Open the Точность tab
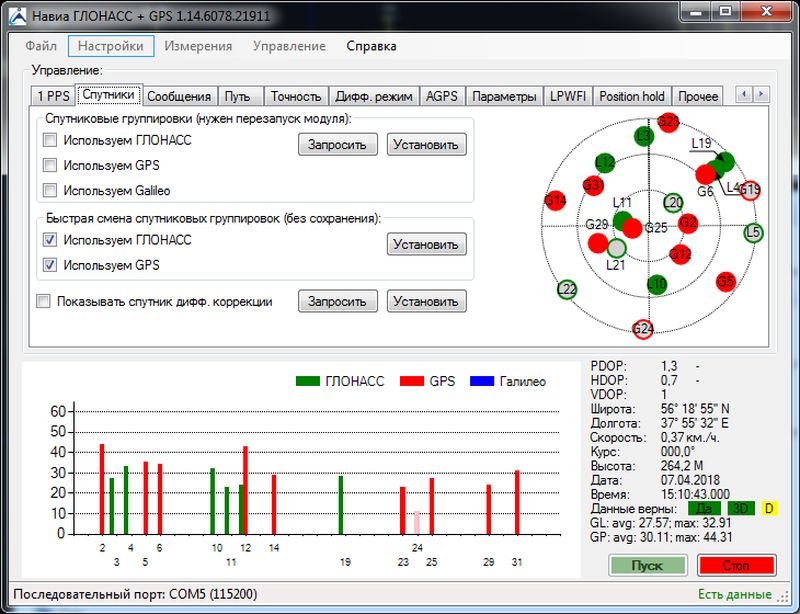Screen dimensions: 800x614 pos(296,96)
